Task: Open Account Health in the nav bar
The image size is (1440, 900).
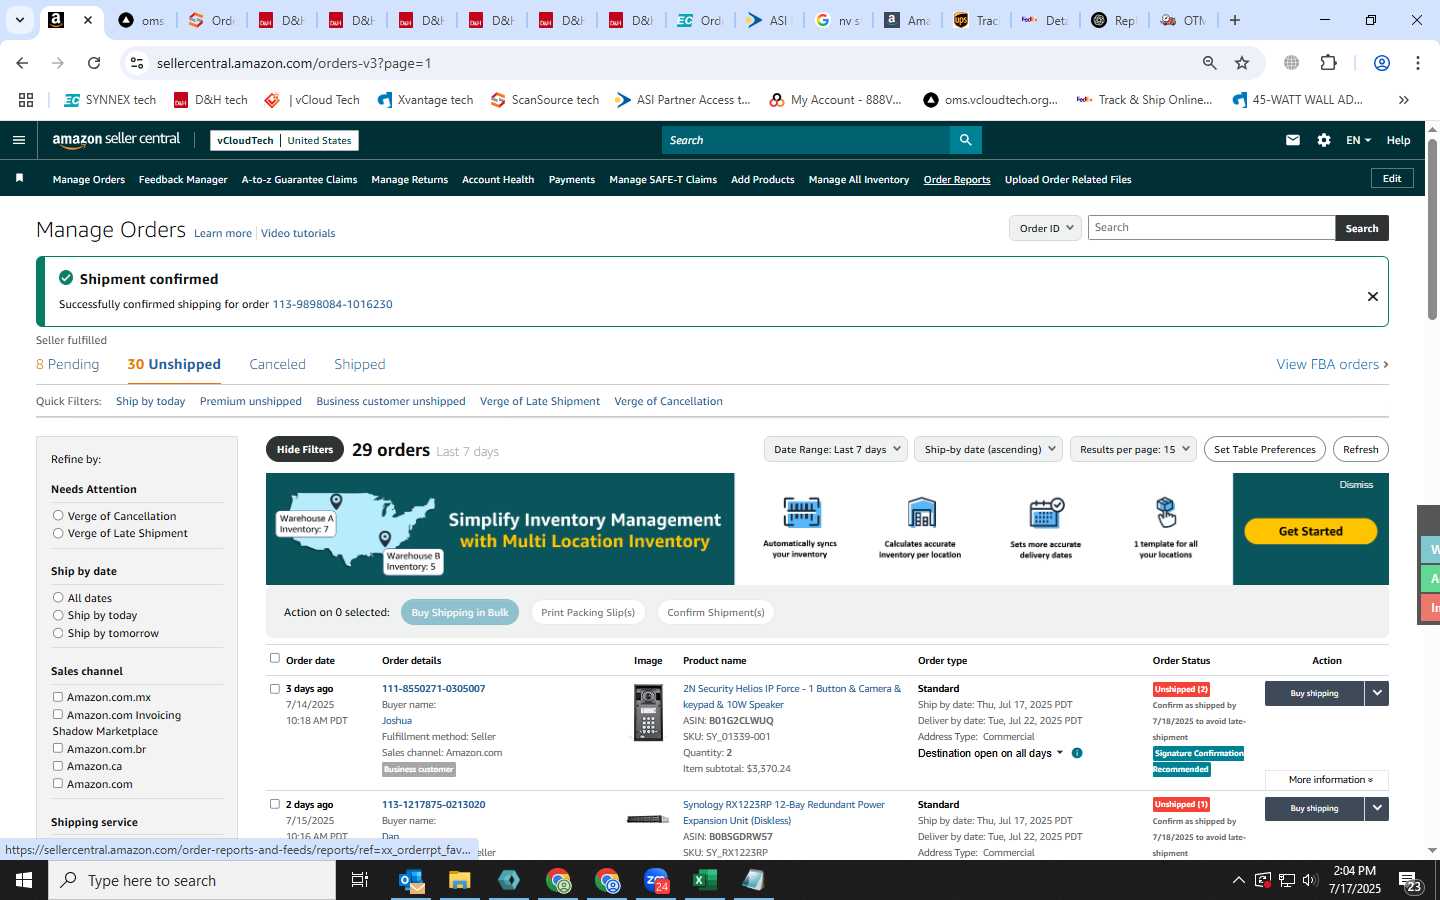Action: [498, 180]
